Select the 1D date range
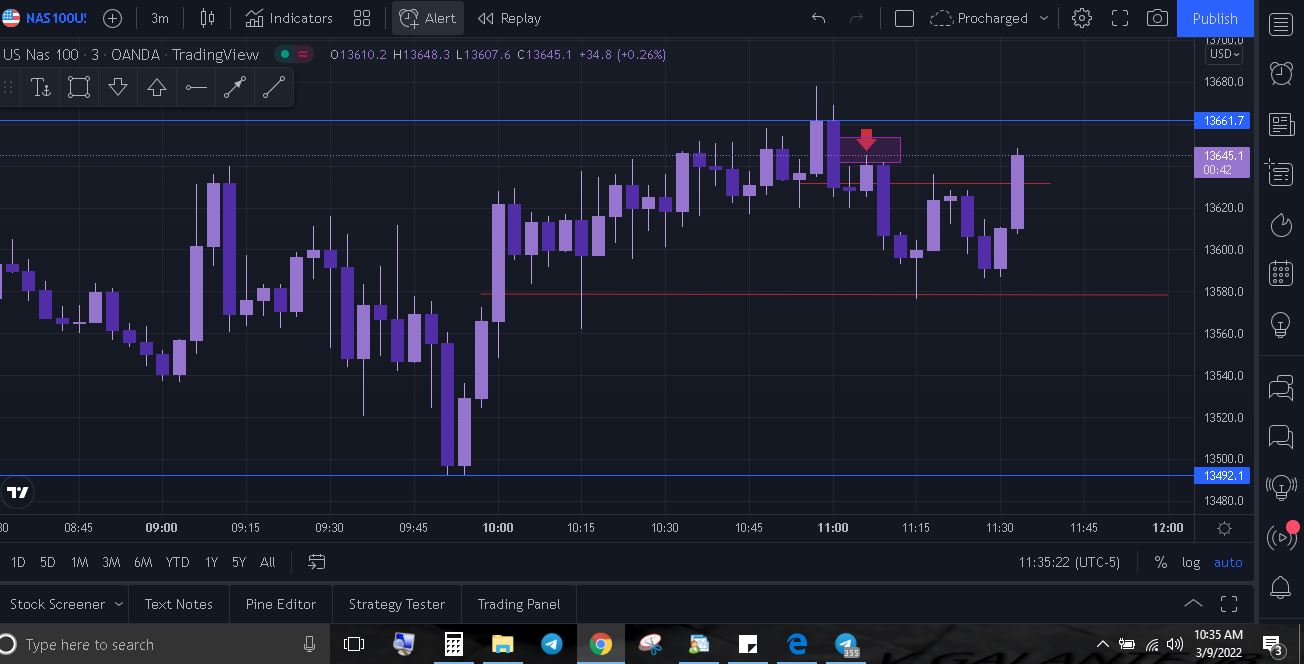 point(18,562)
